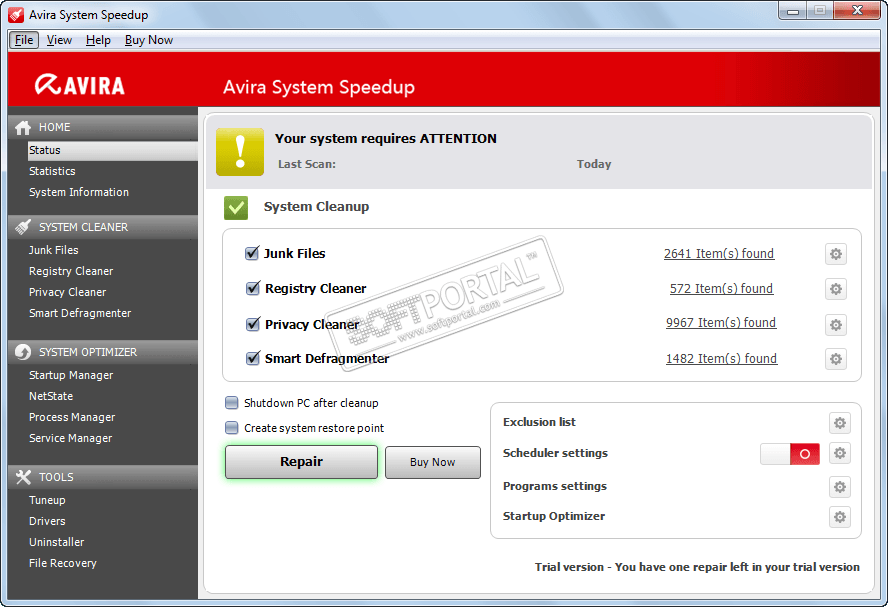
Task: Open Privacy Cleaner in the sidebar
Action: (67, 292)
